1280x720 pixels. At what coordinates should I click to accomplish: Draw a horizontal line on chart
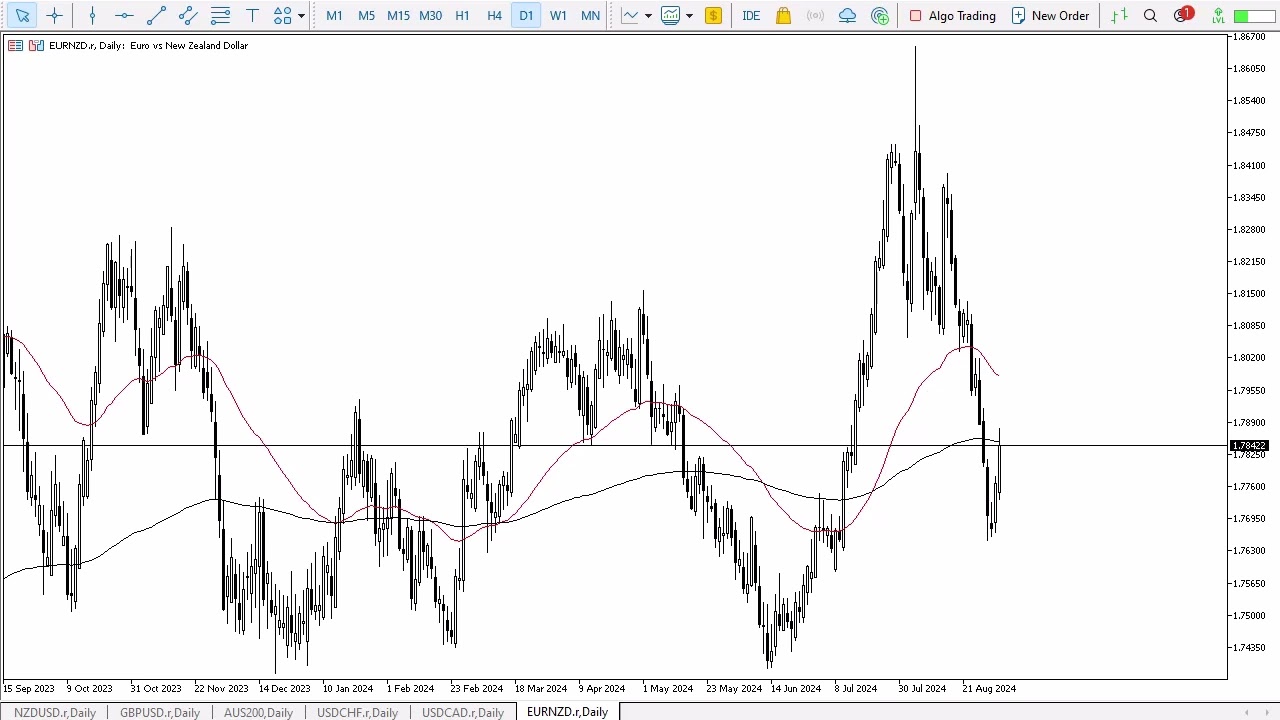pyautogui.click(x=124, y=15)
